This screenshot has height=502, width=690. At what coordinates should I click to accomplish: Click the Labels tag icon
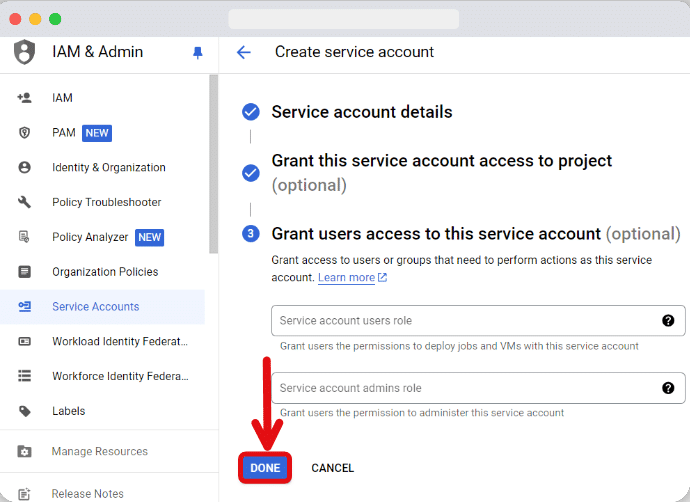click(x=25, y=411)
